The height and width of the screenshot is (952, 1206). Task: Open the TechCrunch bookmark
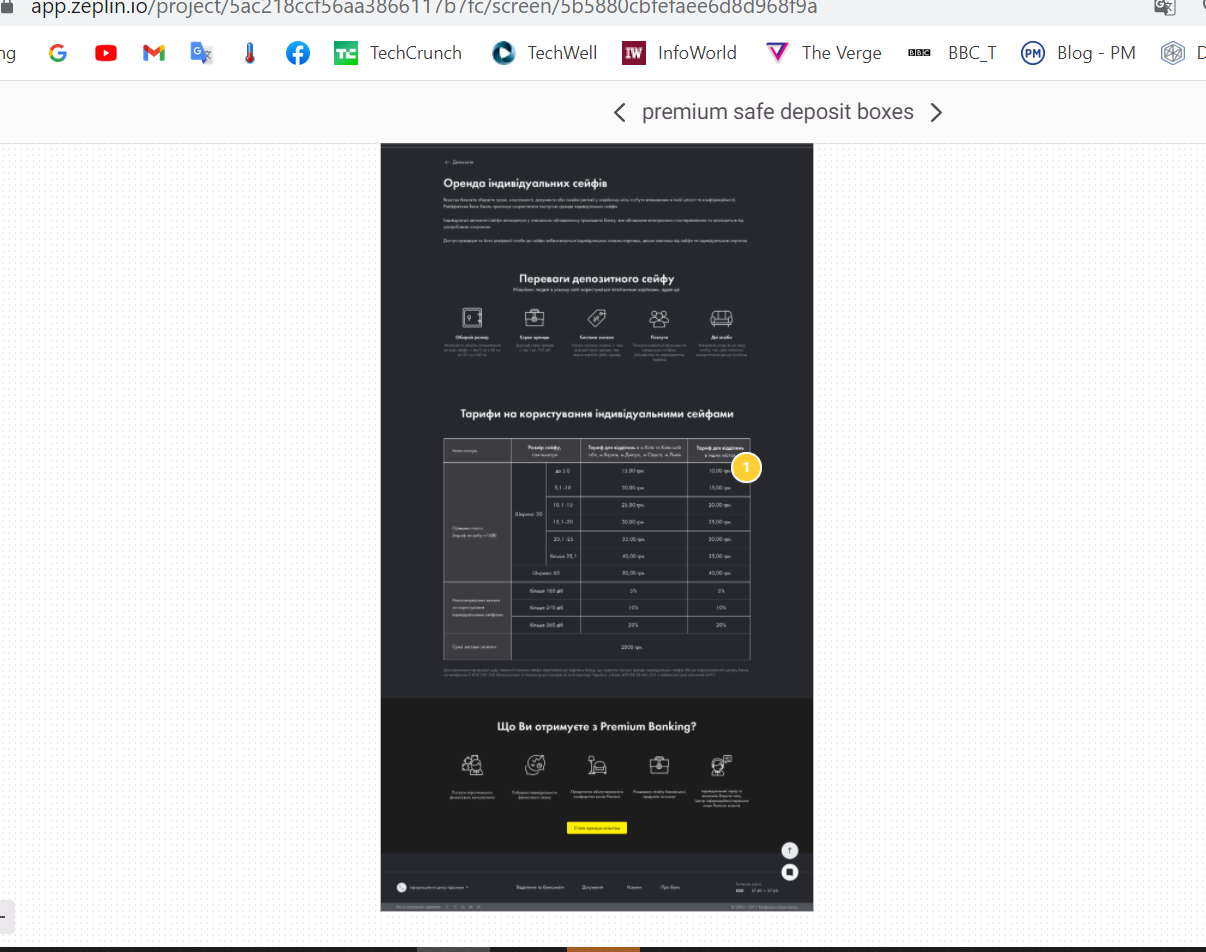(398, 53)
